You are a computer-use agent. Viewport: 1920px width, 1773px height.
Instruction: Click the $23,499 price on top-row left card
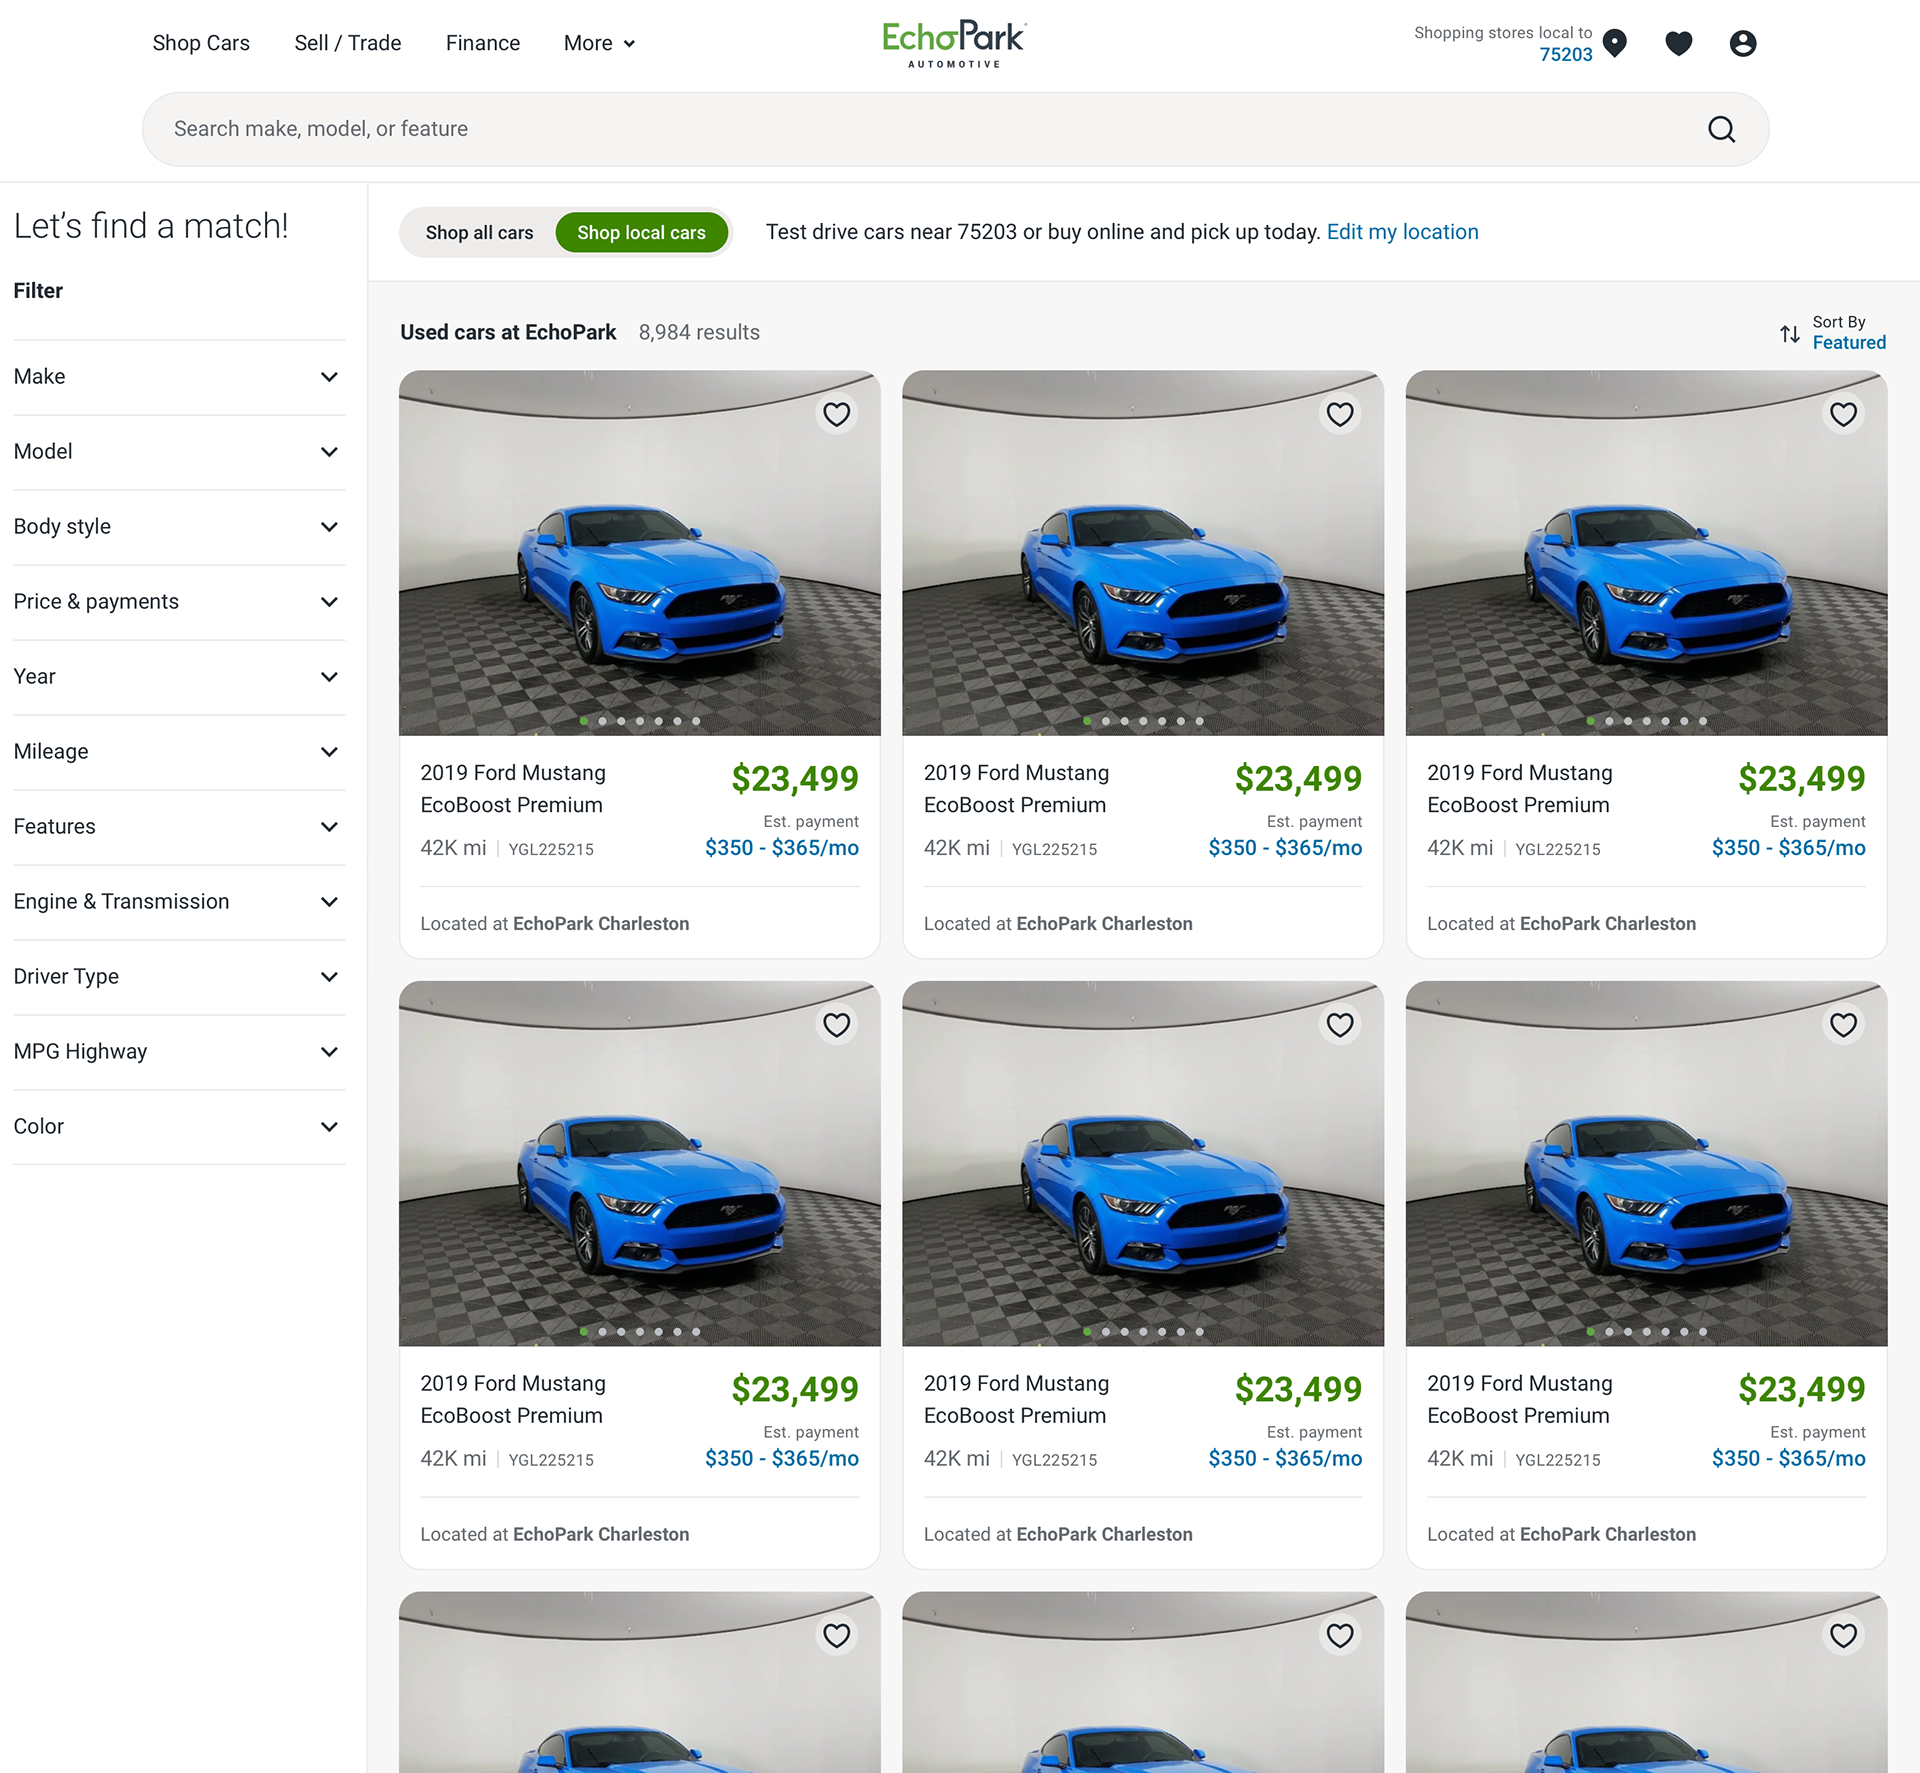[795, 779]
